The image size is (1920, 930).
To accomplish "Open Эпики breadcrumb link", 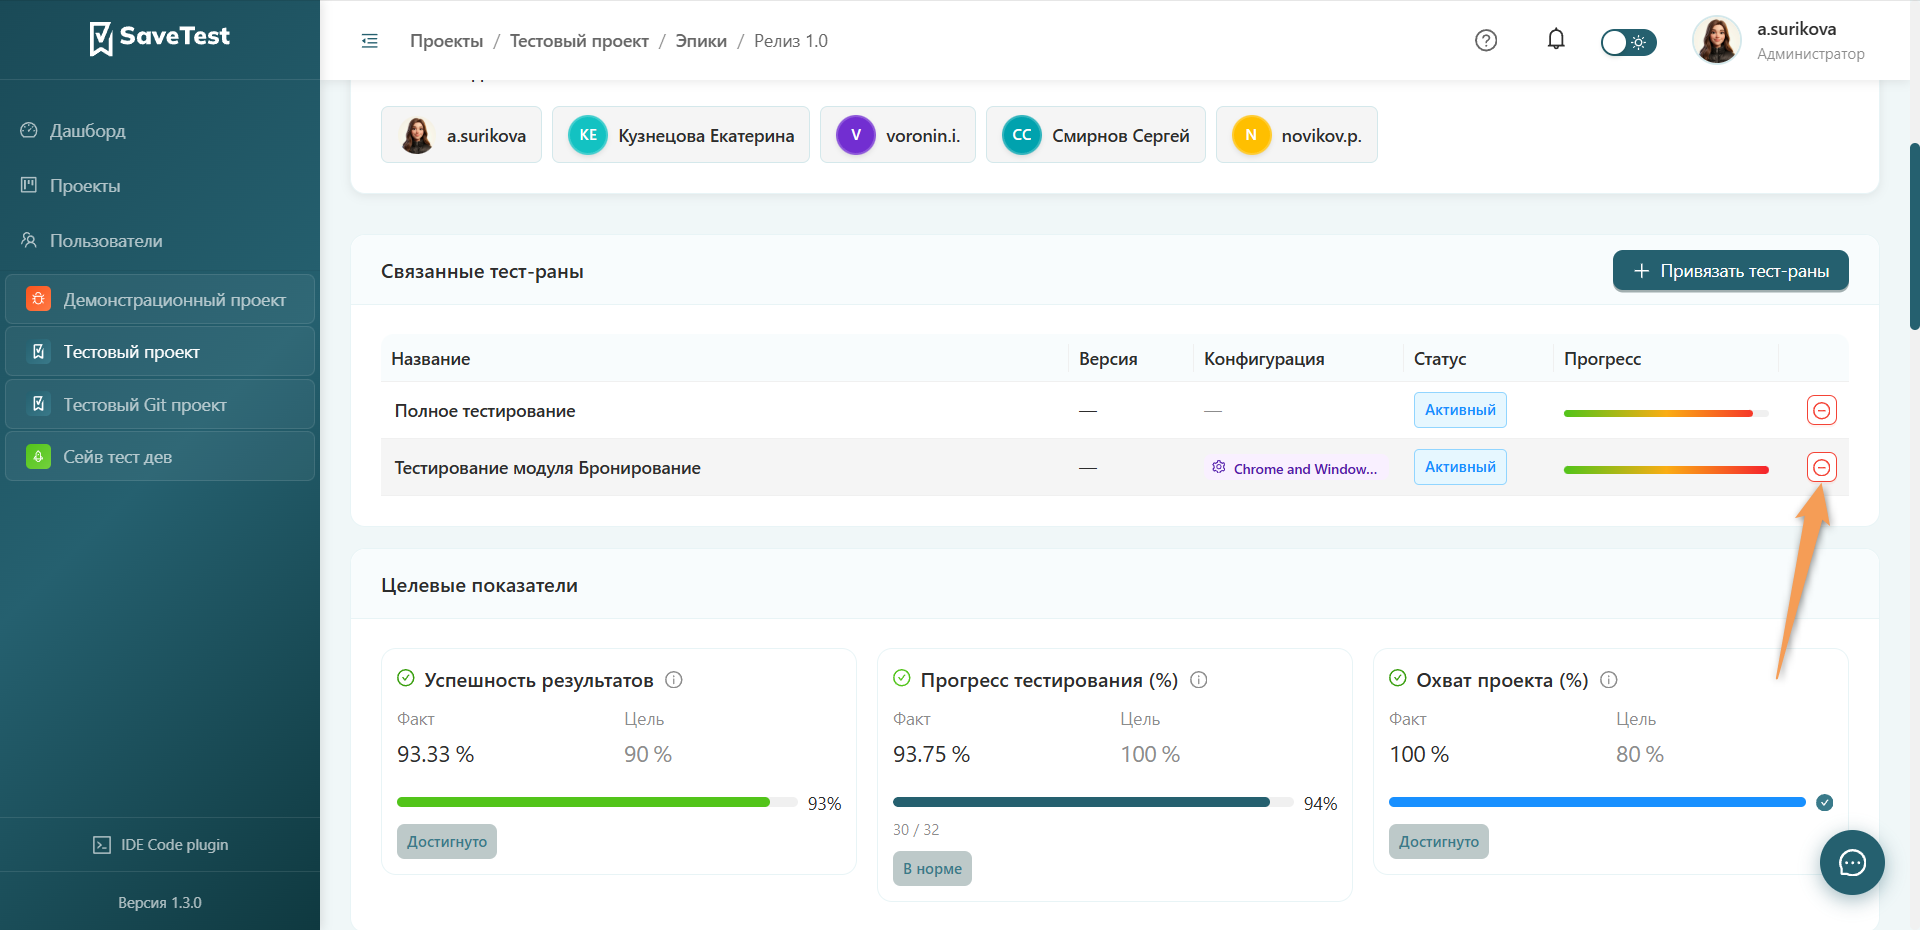I will click(x=701, y=41).
